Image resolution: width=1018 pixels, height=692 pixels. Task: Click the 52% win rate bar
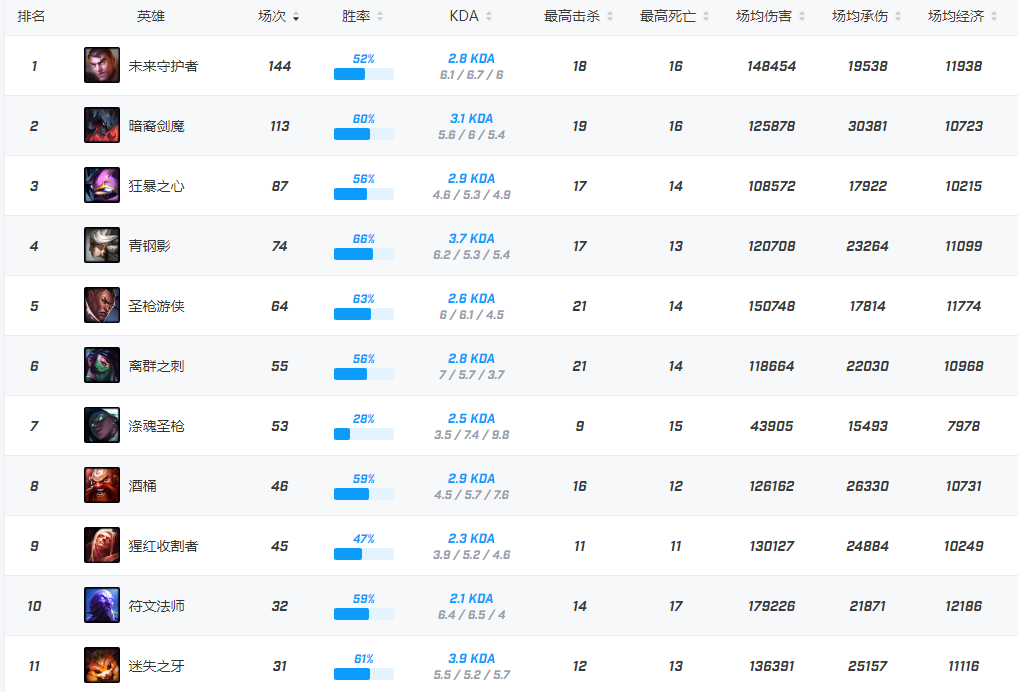pyautogui.click(x=364, y=74)
